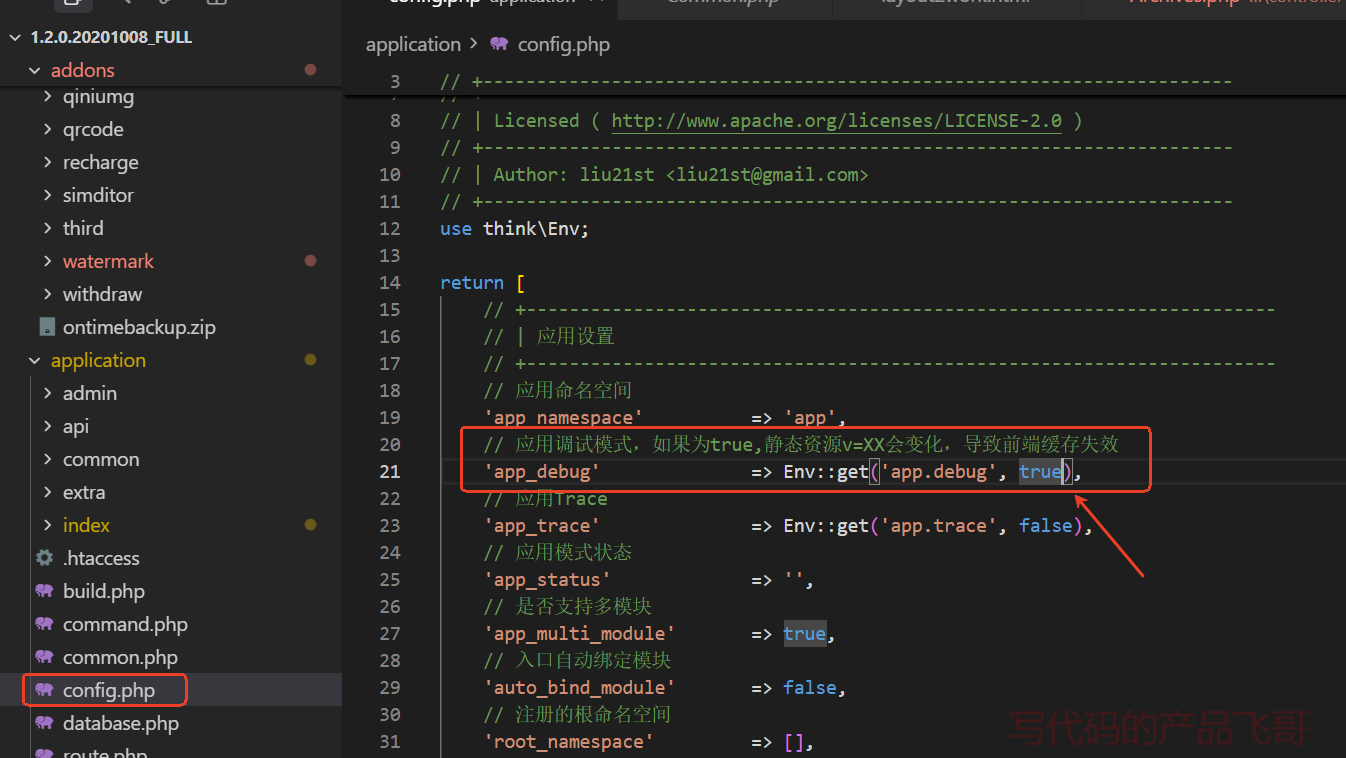Place cursor on 'app_trace' config key
The image size is (1346, 758).
pos(541,525)
